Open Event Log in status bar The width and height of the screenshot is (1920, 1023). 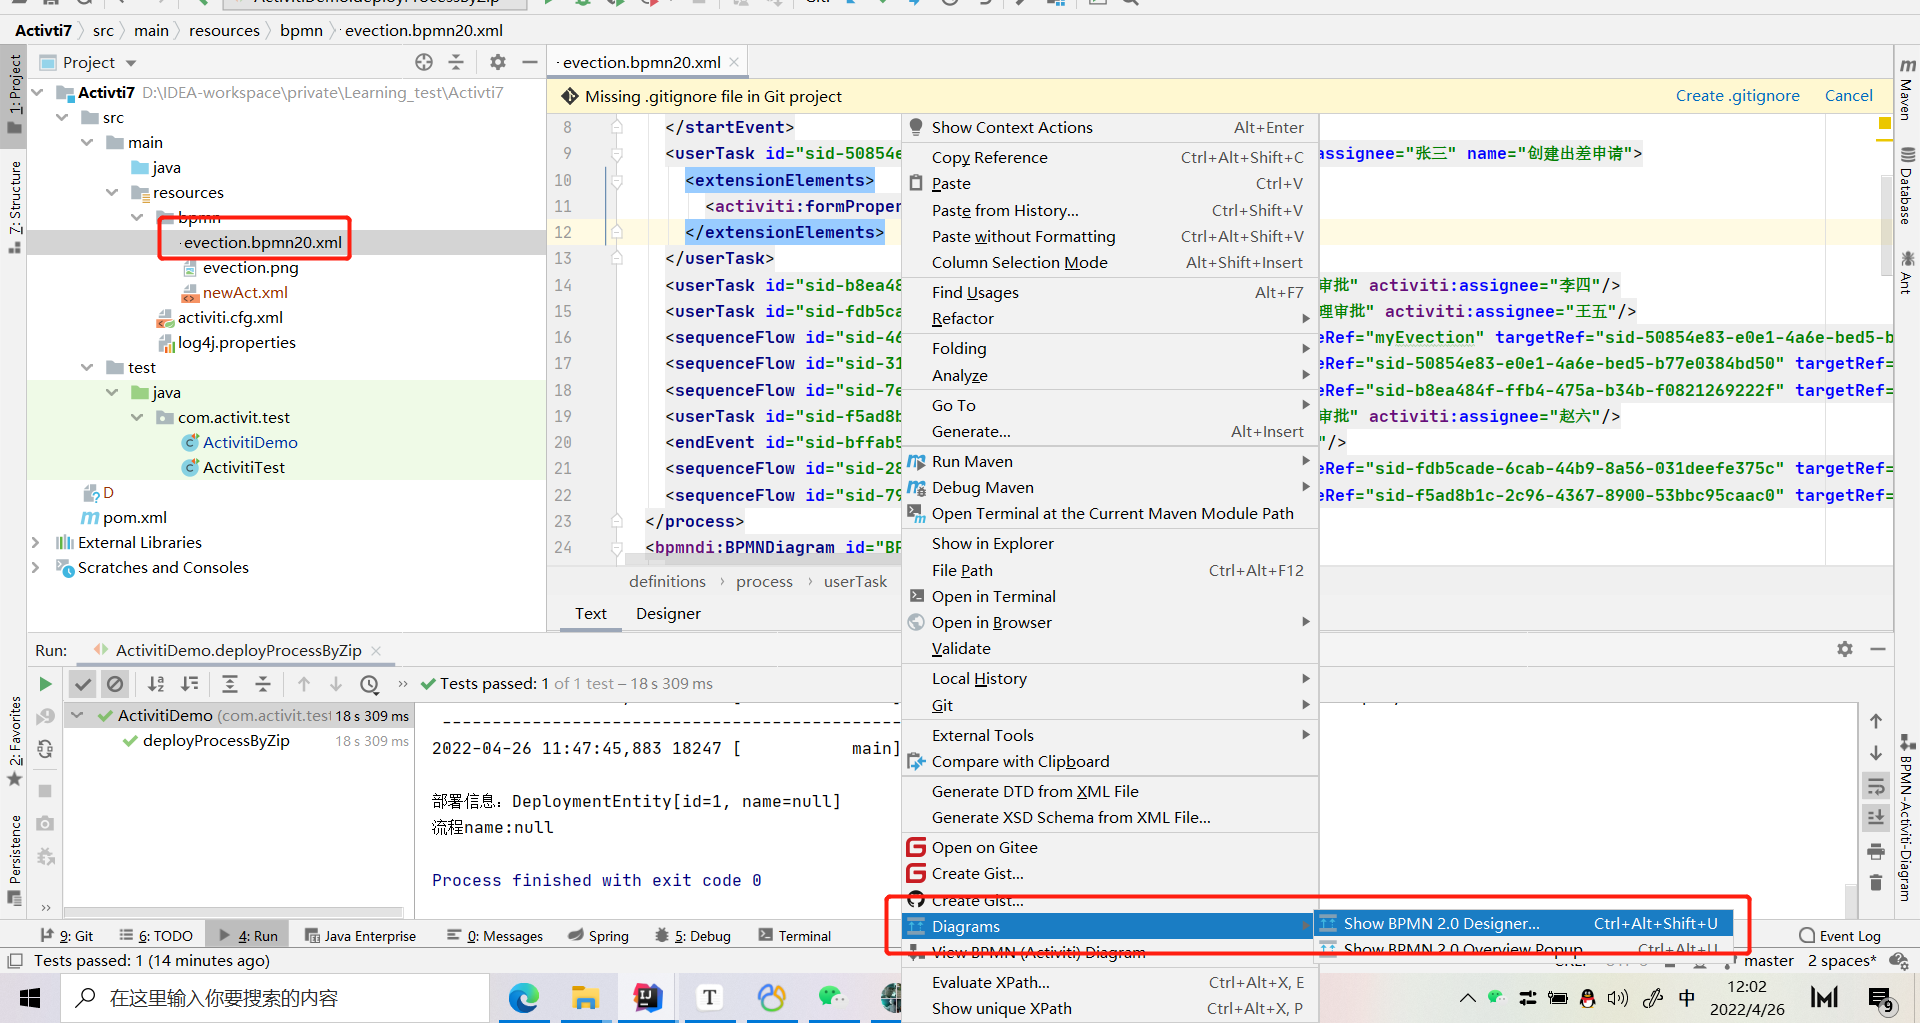click(1840, 936)
